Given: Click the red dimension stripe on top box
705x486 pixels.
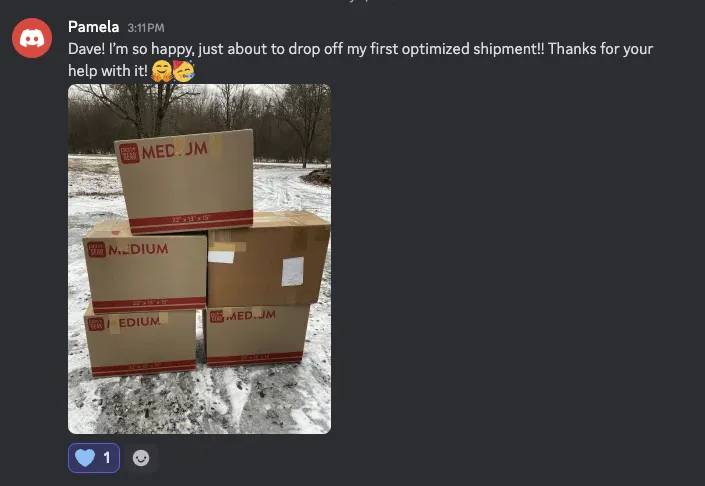Looking at the screenshot, I should coord(191,220).
